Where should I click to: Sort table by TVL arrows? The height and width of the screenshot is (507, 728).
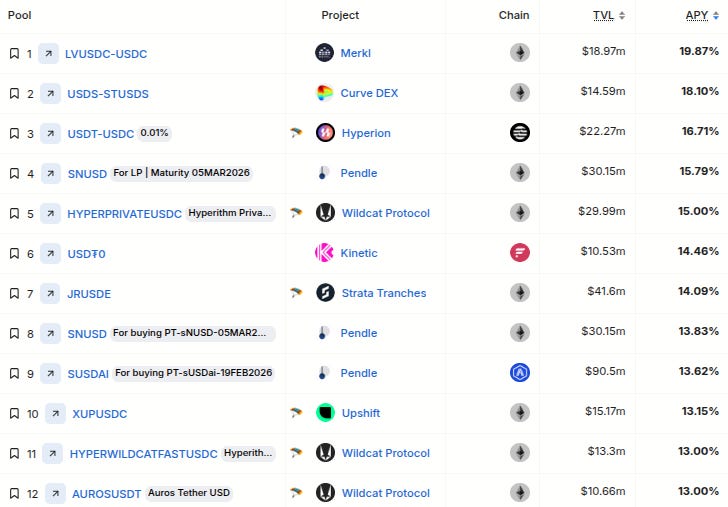[x=622, y=15]
